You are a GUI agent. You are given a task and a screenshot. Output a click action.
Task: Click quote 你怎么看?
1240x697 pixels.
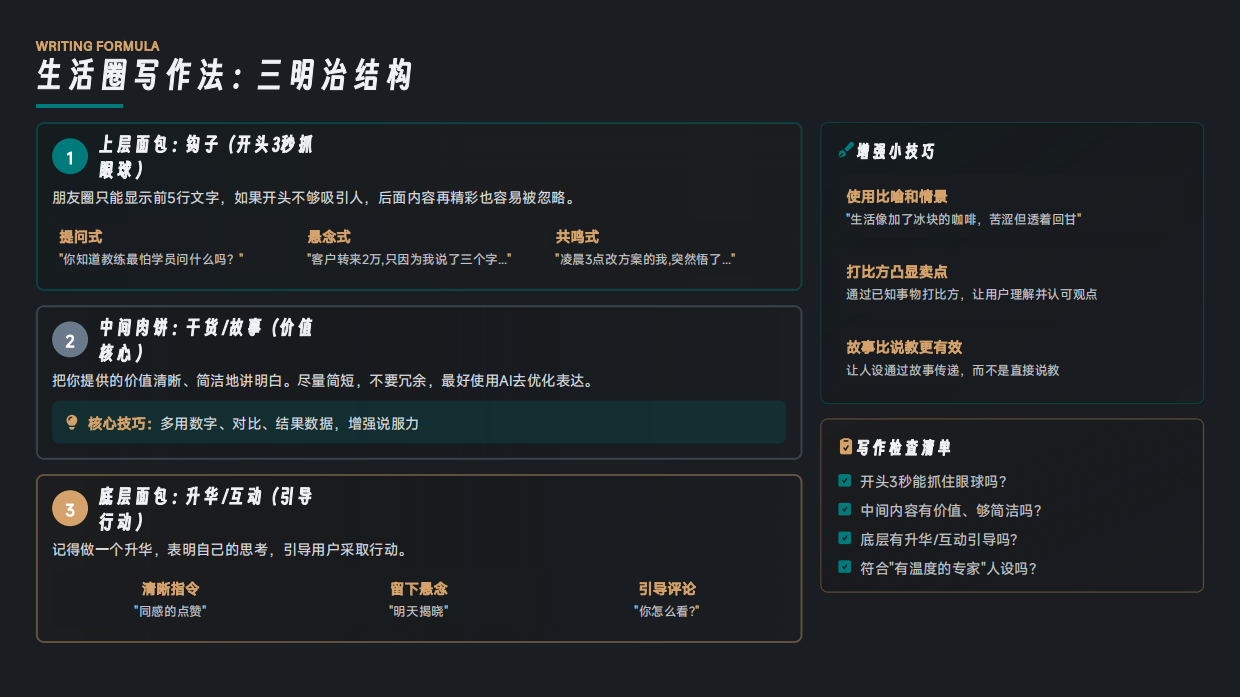[667, 610]
